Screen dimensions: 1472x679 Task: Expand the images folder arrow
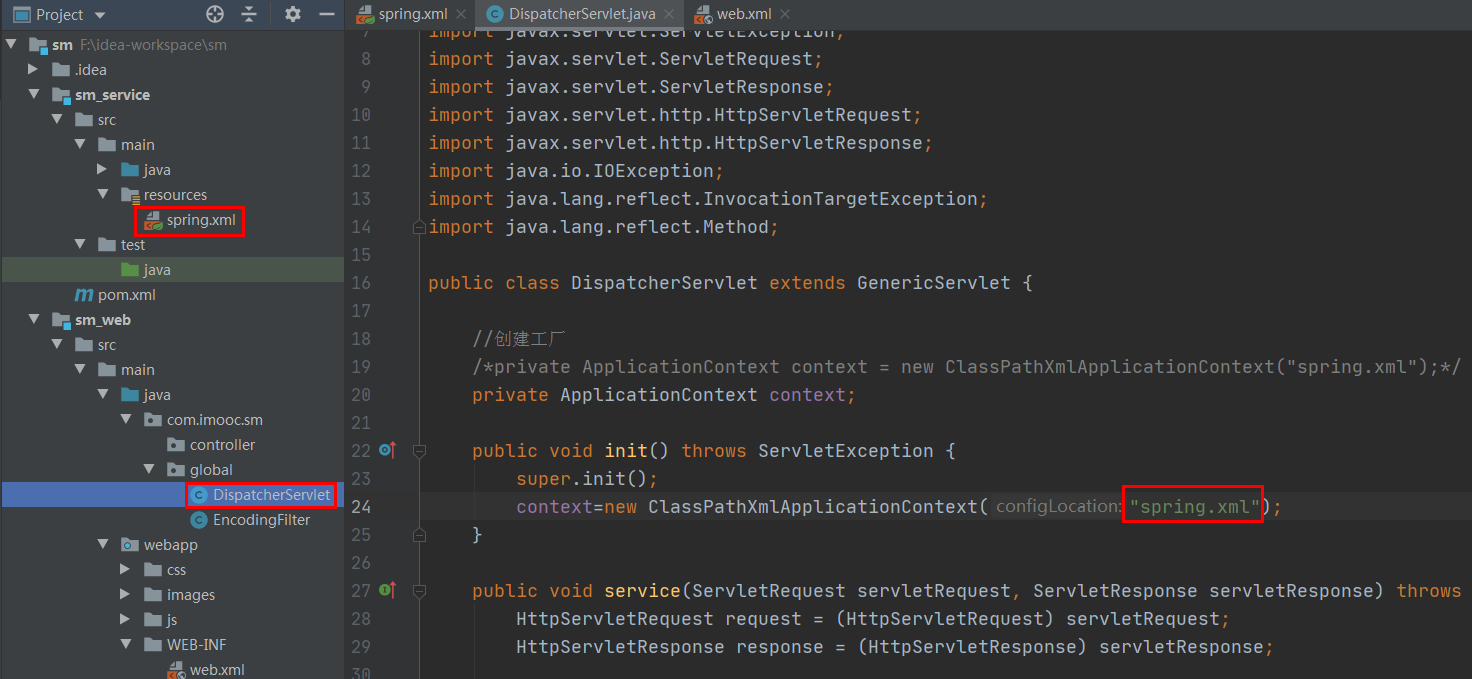pyautogui.click(x=125, y=595)
